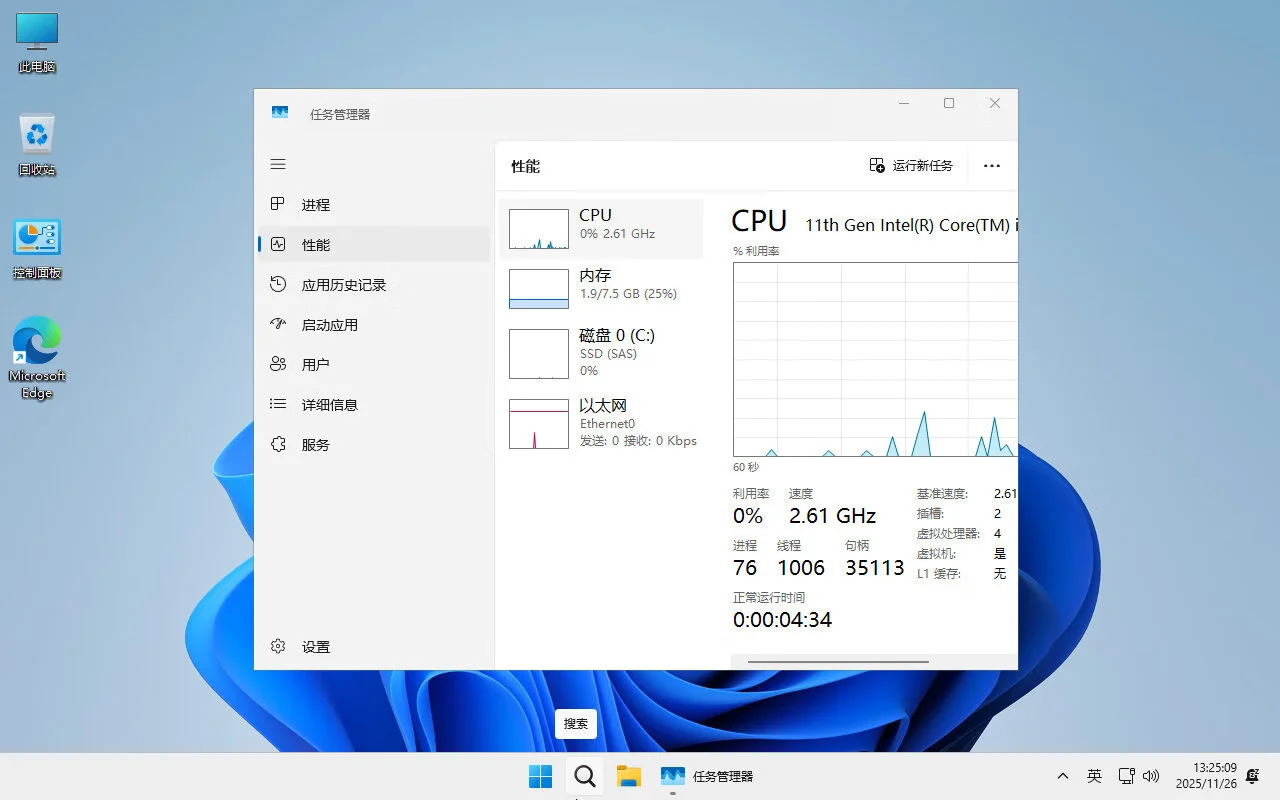Open Task Manager 设置 (Settings)
Screen dimensions: 1280x800
[315, 646]
